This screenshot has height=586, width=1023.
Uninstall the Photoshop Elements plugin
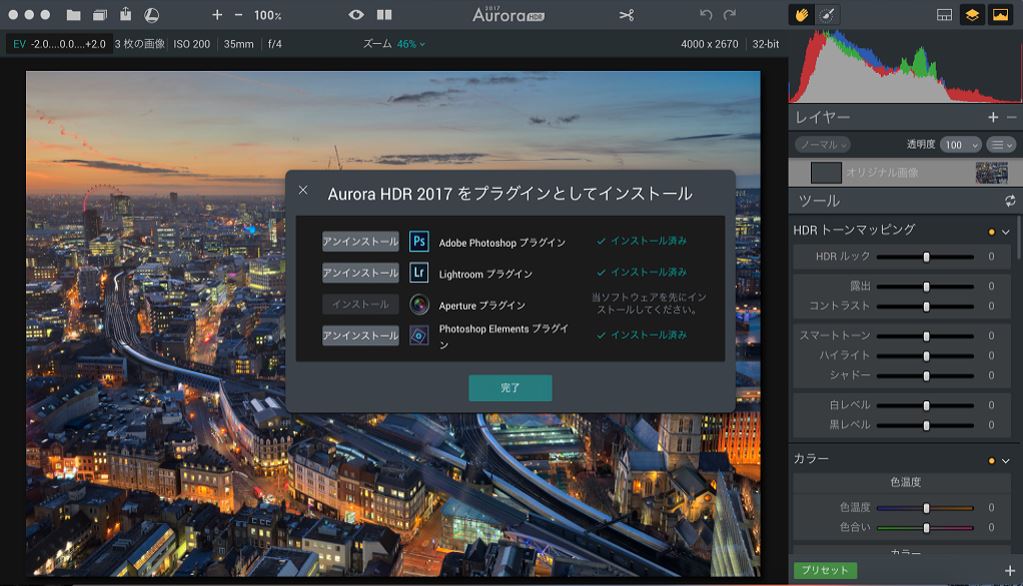pos(360,335)
